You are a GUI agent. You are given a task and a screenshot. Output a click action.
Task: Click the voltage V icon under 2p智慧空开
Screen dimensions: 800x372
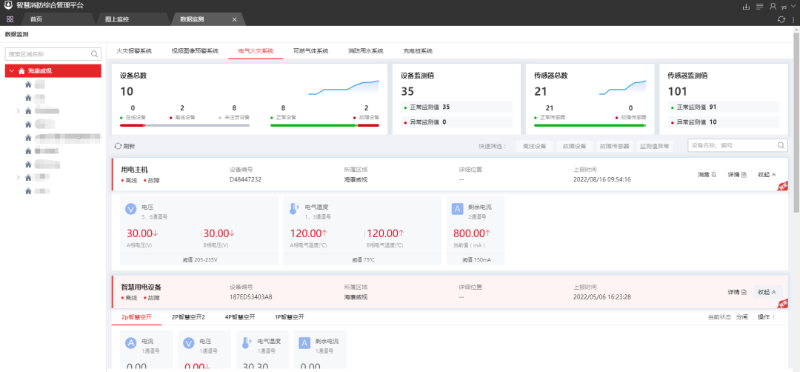pos(189,343)
